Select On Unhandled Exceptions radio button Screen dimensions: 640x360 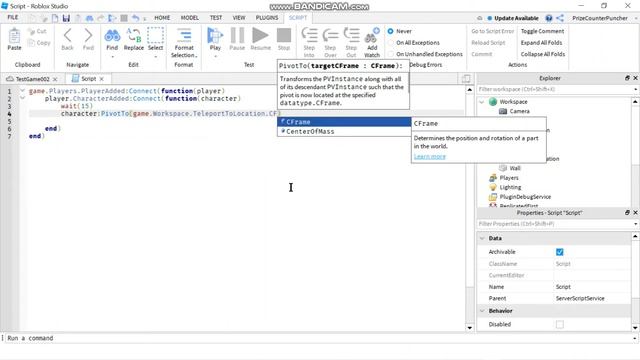tap(391, 54)
